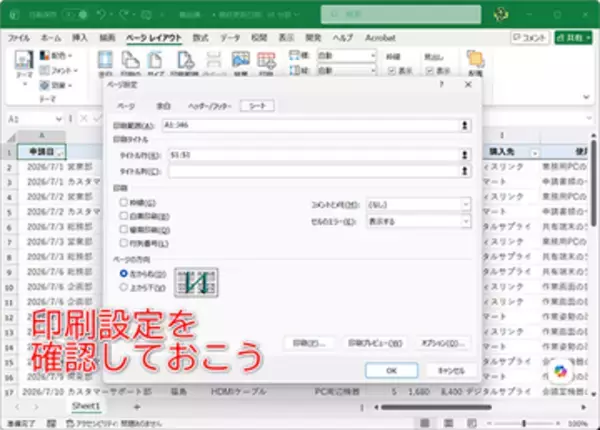Screen dimensions: 600x430
Task: Click the green Share (共有) button
Action: 573,37
